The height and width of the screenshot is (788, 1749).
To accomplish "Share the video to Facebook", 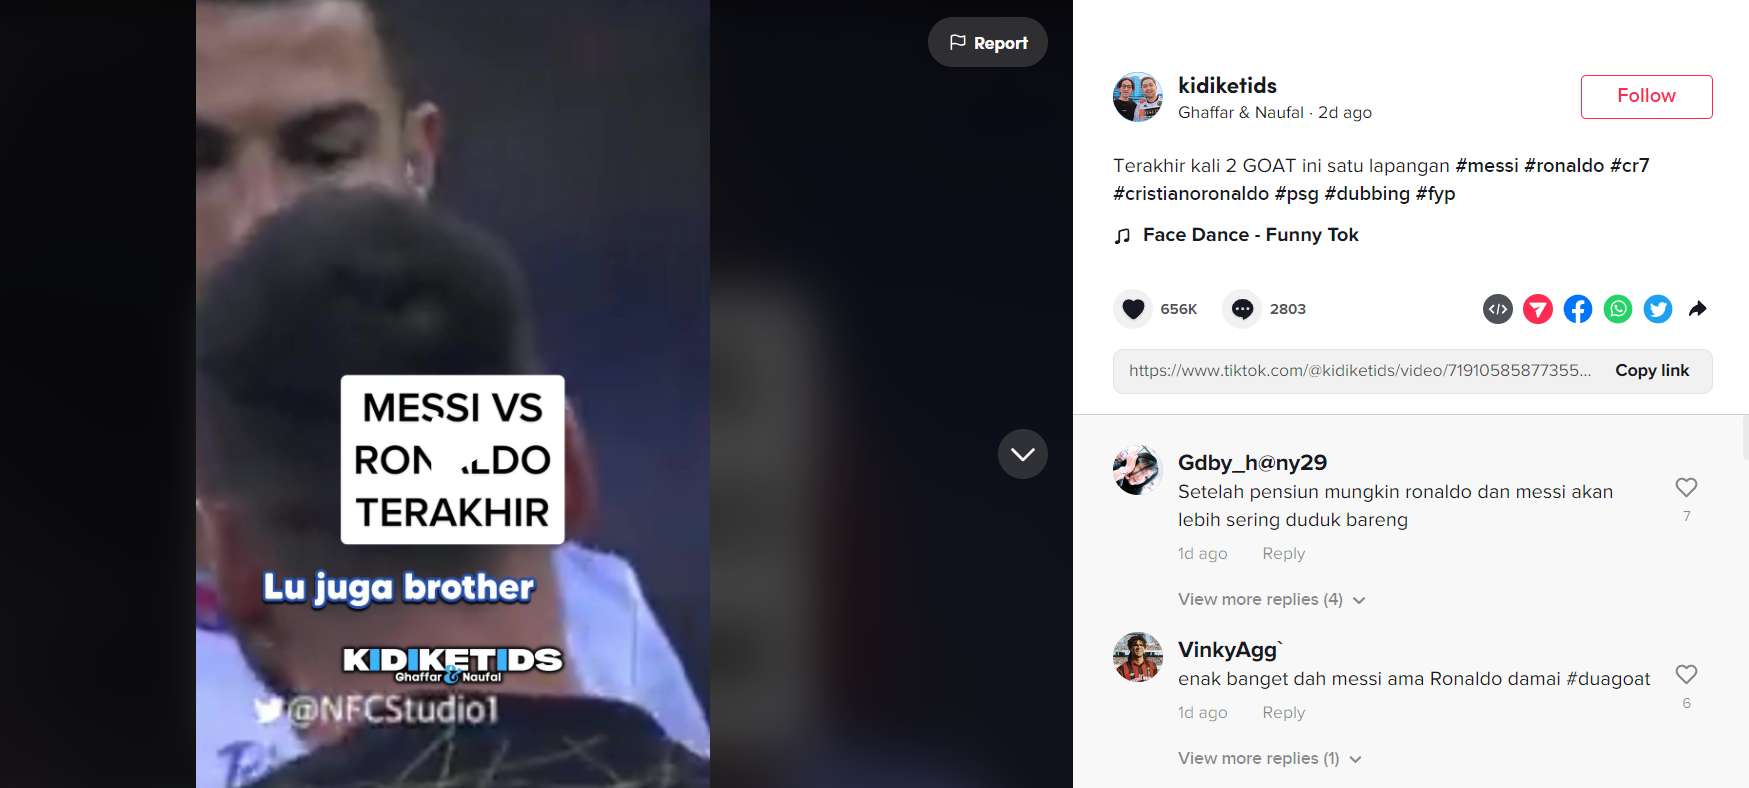I will point(1578,309).
